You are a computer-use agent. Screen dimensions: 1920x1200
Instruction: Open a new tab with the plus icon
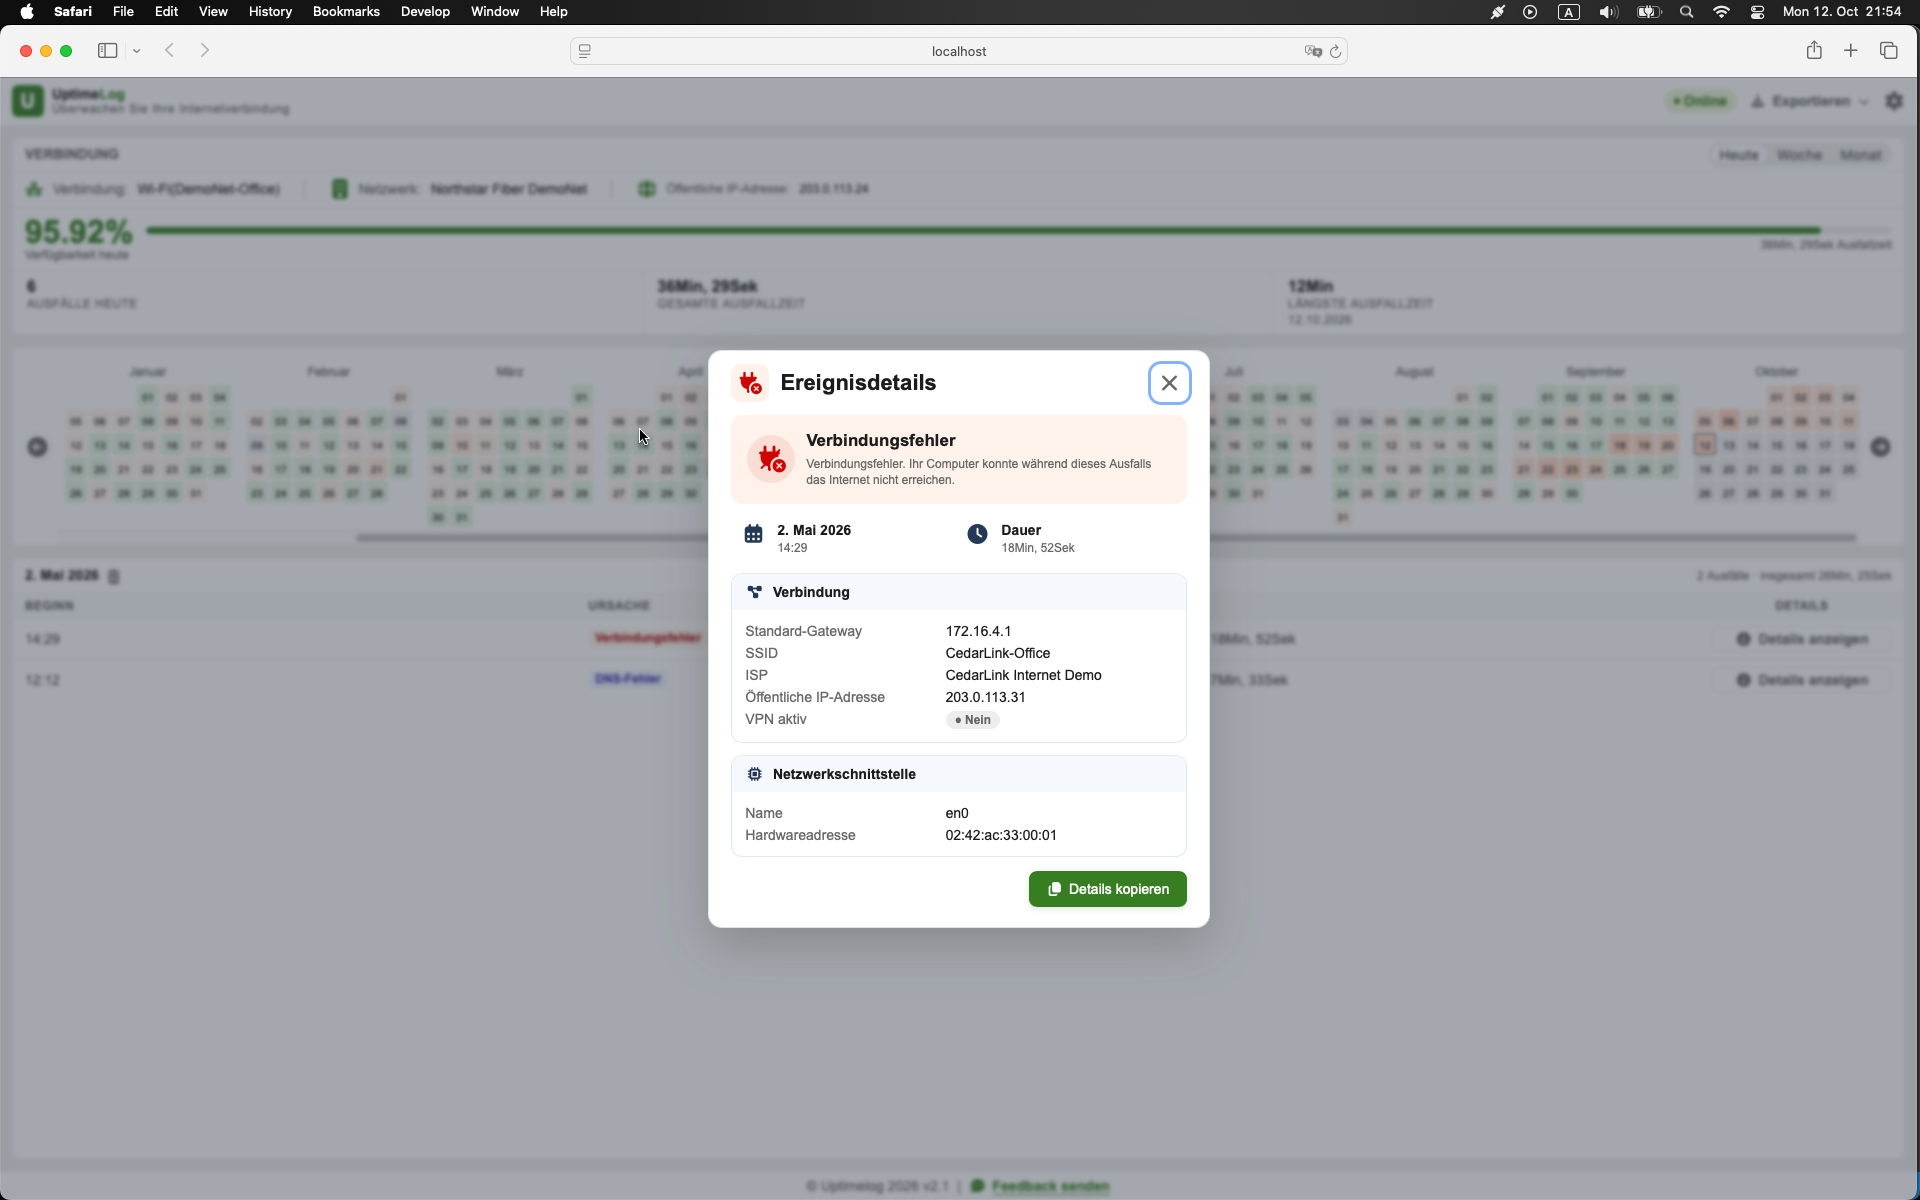point(1851,50)
